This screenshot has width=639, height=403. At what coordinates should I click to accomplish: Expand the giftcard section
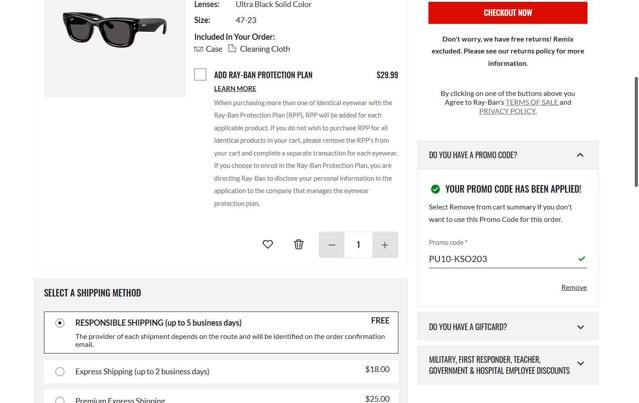click(580, 327)
